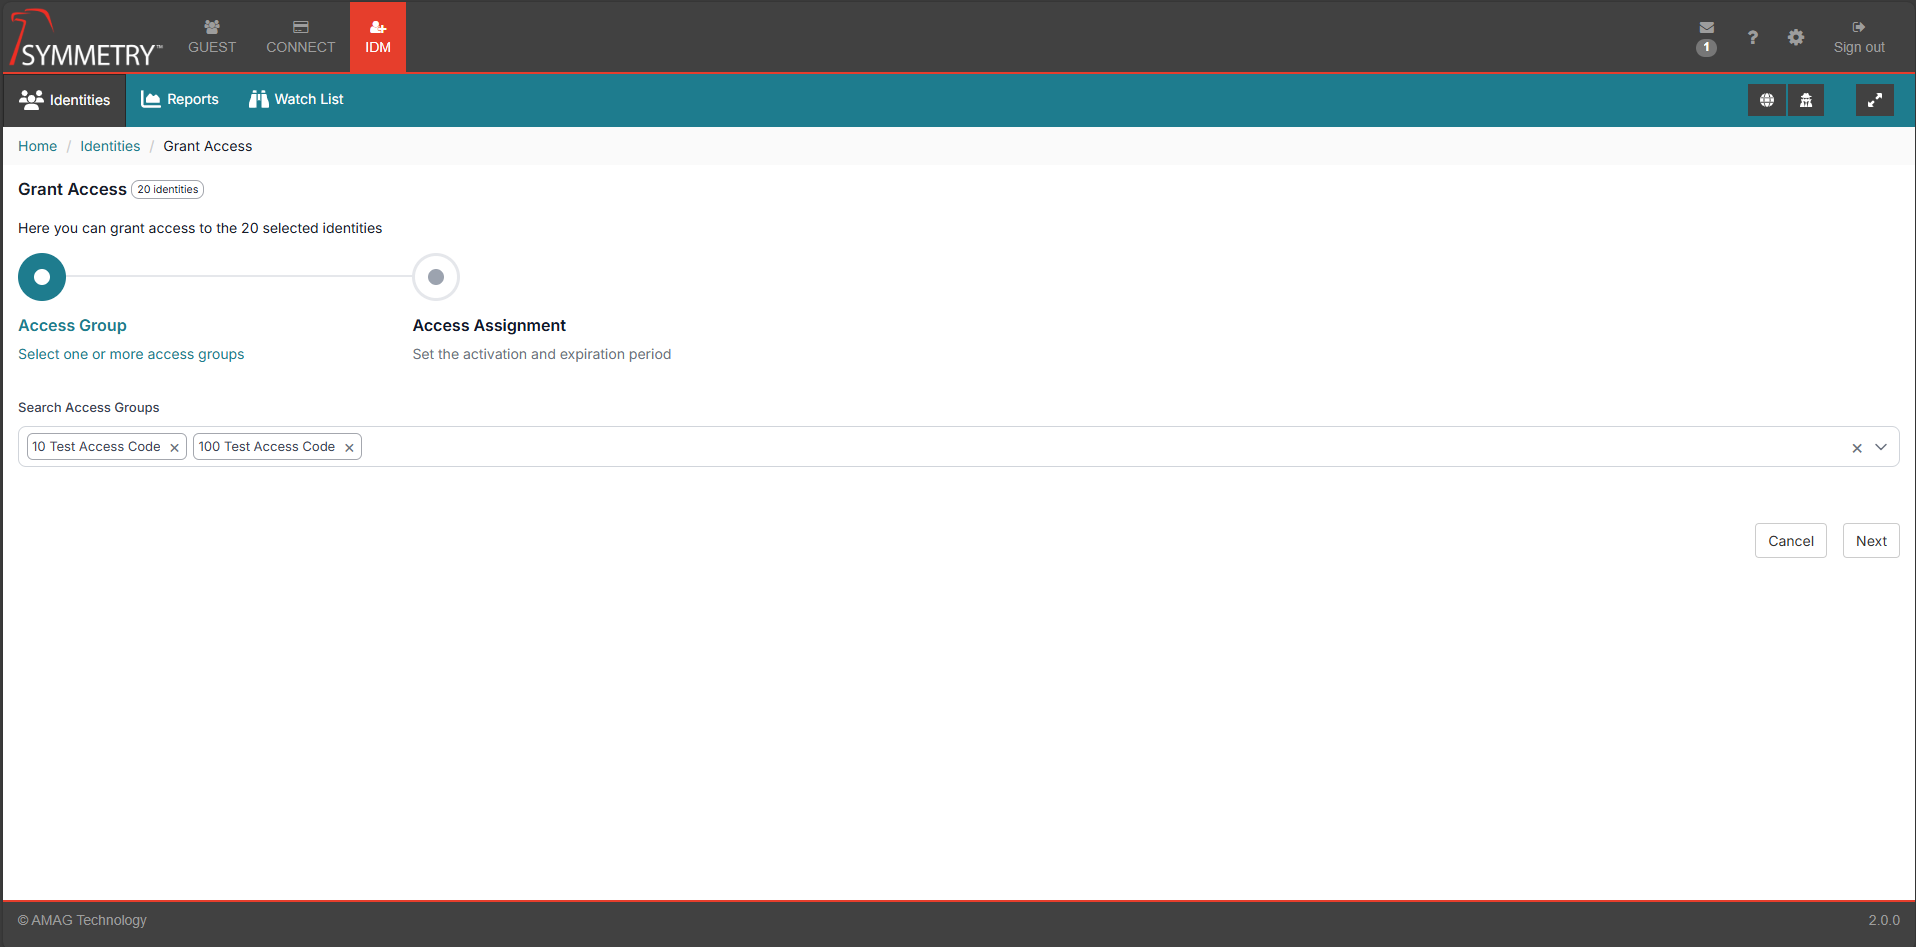1916x947 pixels.
Task: Open the Watch List tab
Action: [296, 99]
